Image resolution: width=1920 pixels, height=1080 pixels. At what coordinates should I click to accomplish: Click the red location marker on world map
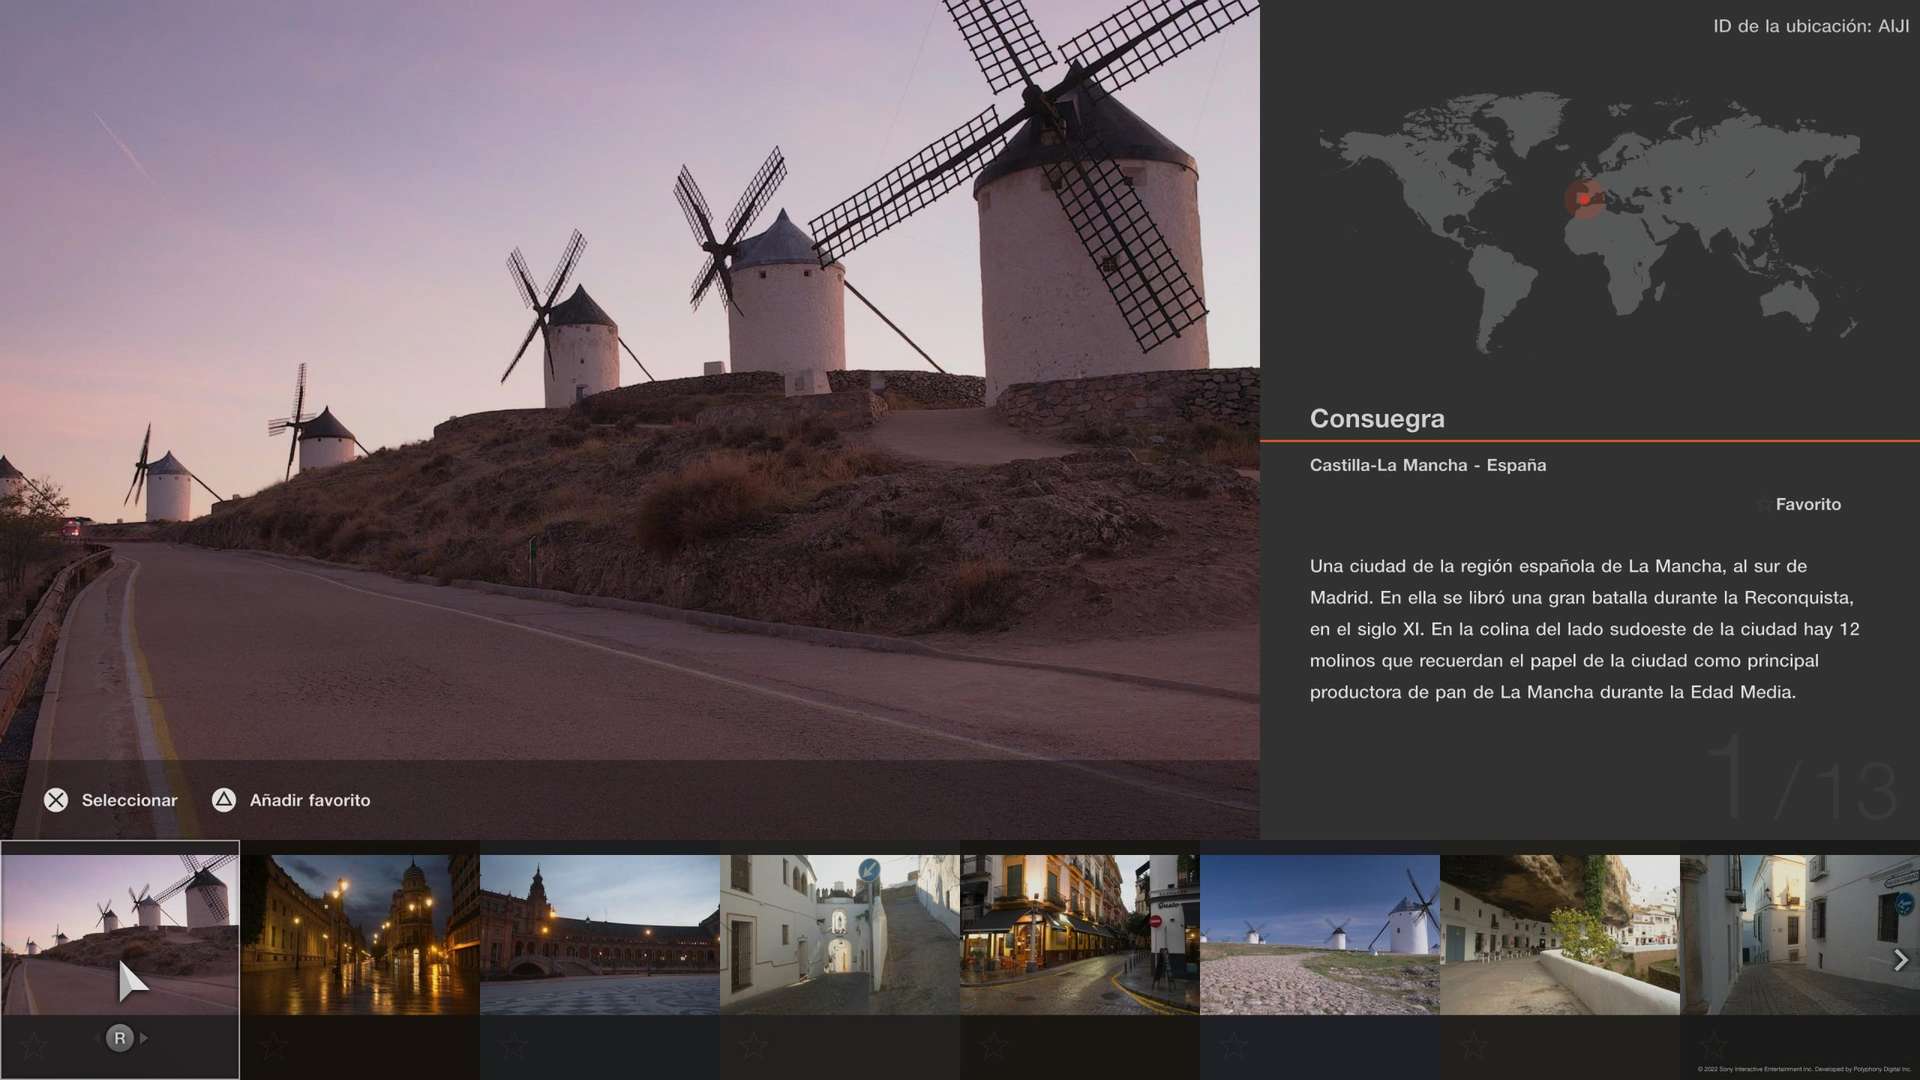pos(1584,199)
